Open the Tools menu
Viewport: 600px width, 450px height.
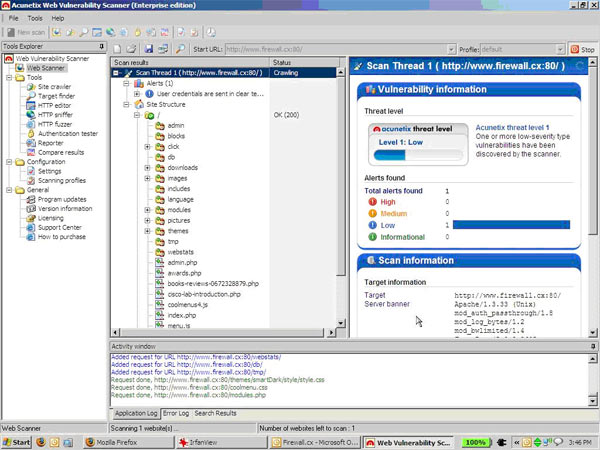click(35, 18)
